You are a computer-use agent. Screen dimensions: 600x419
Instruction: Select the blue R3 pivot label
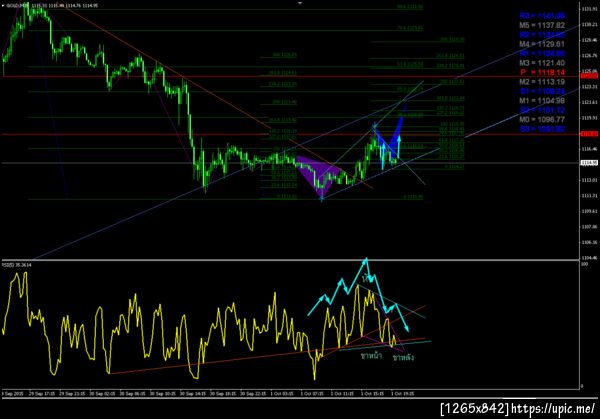pyautogui.click(x=542, y=16)
